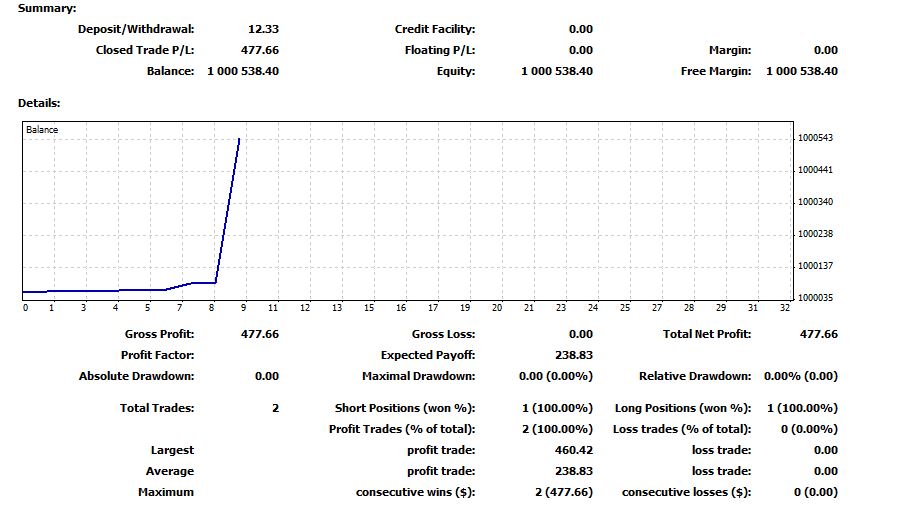
Task: Click the "Profit Factor:" label
Action: [x=157, y=355]
